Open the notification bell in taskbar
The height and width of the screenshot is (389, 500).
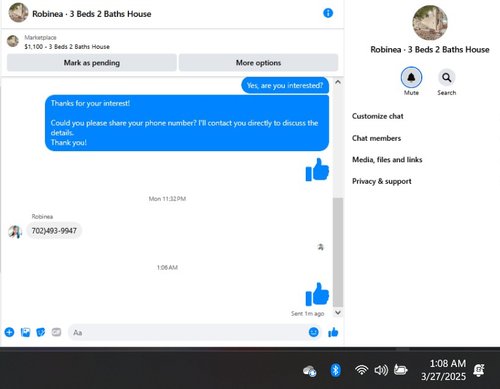coord(479,370)
